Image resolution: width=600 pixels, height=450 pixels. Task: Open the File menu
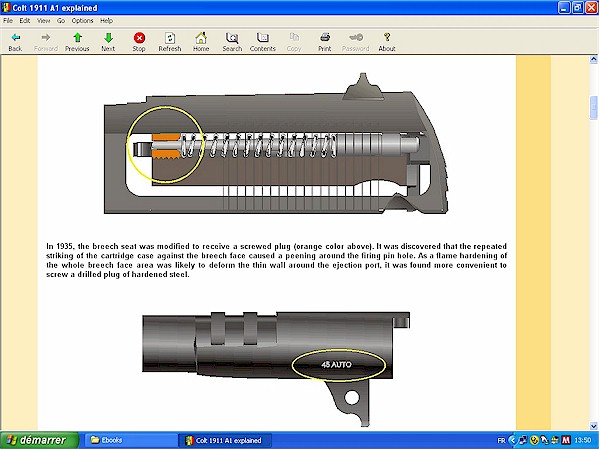8,21
